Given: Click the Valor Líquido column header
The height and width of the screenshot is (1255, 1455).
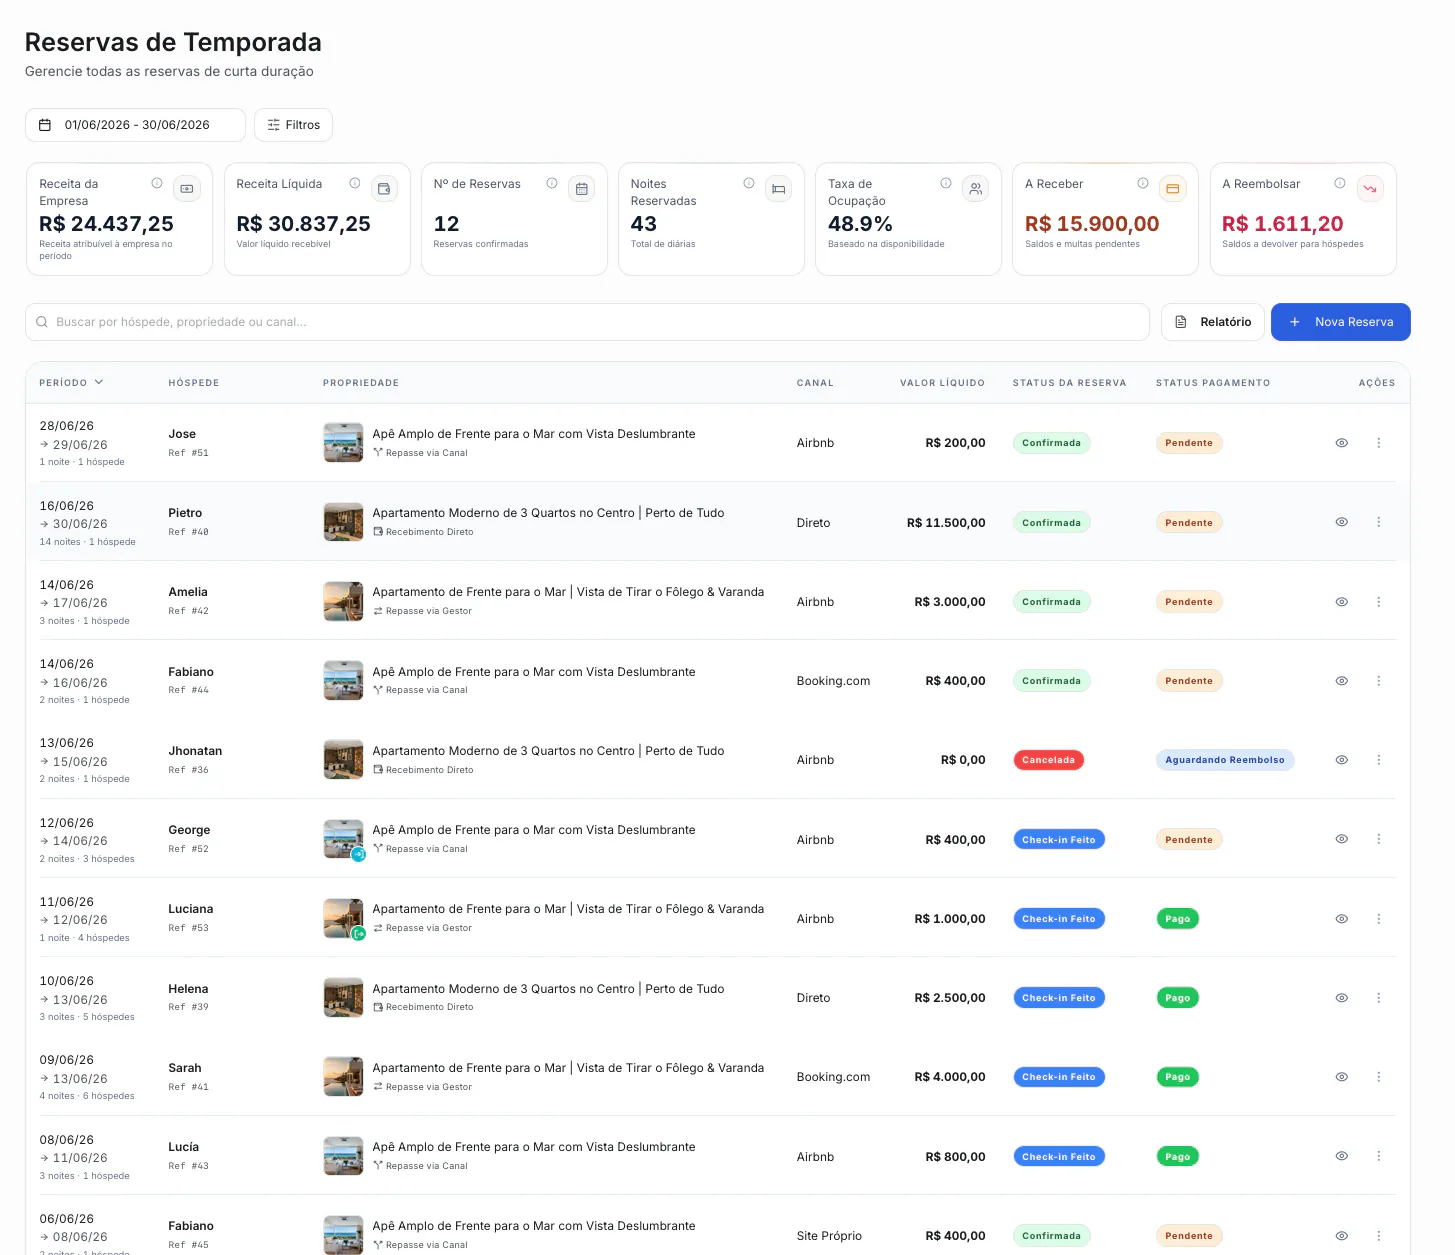Looking at the screenshot, I should coord(942,383).
